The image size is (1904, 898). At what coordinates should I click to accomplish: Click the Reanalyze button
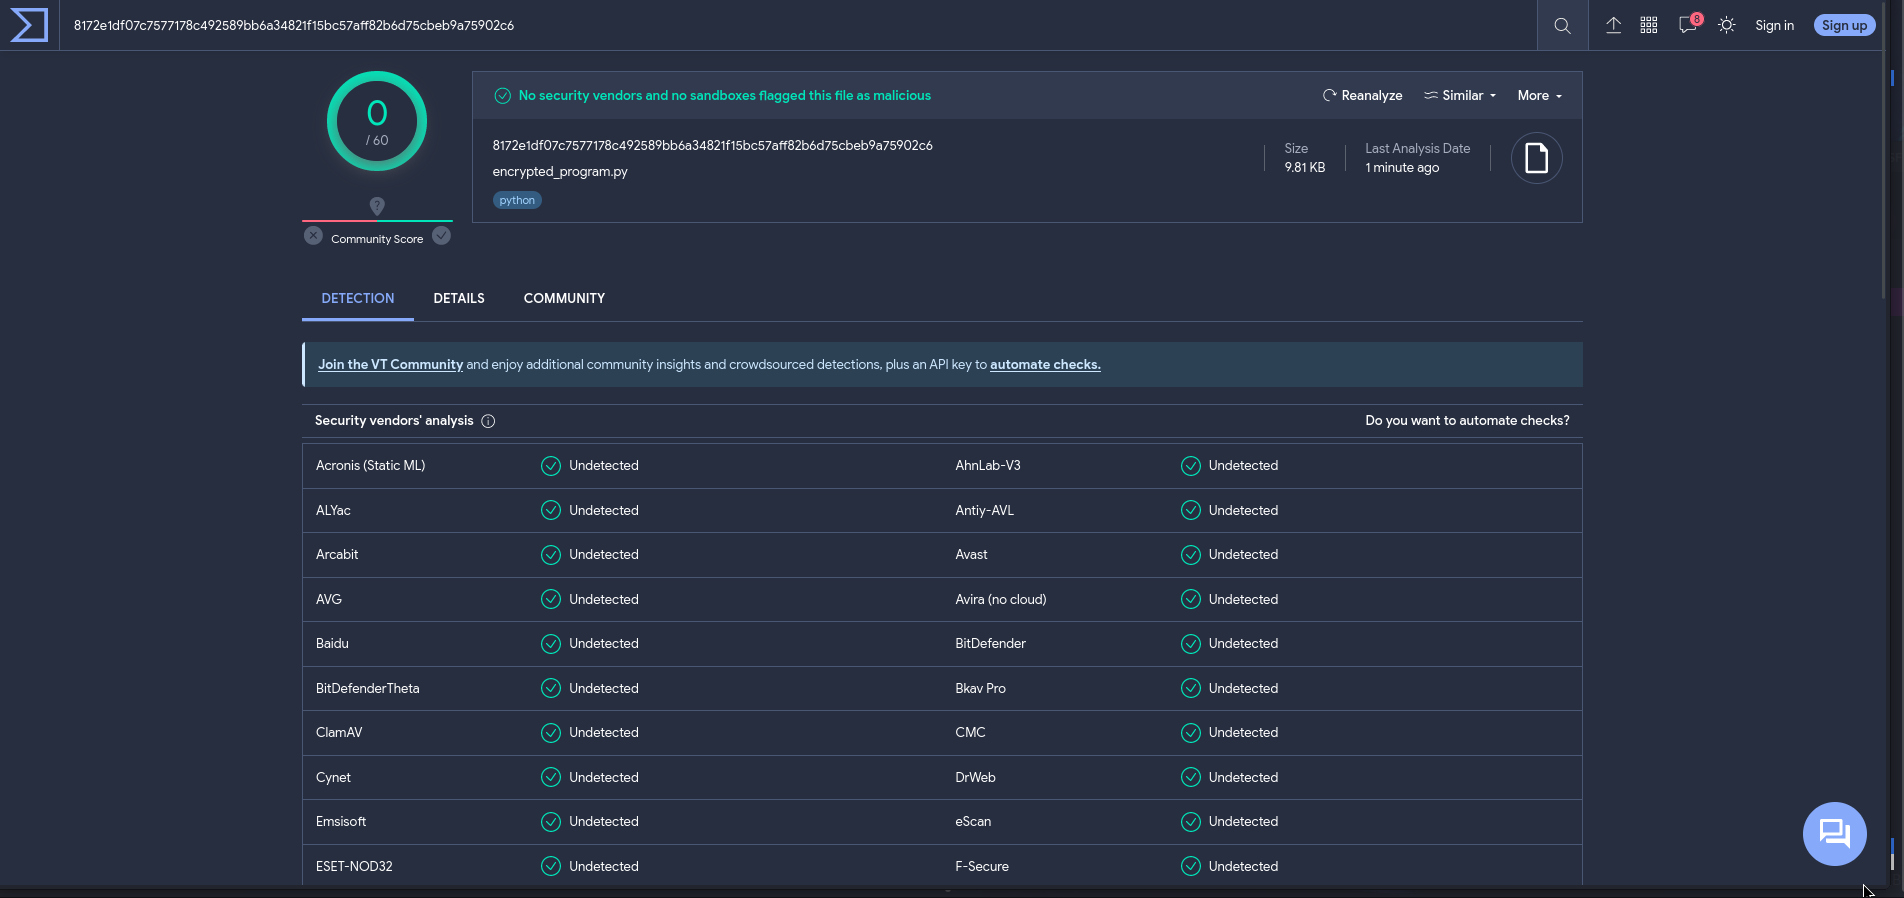pyautogui.click(x=1362, y=96)
